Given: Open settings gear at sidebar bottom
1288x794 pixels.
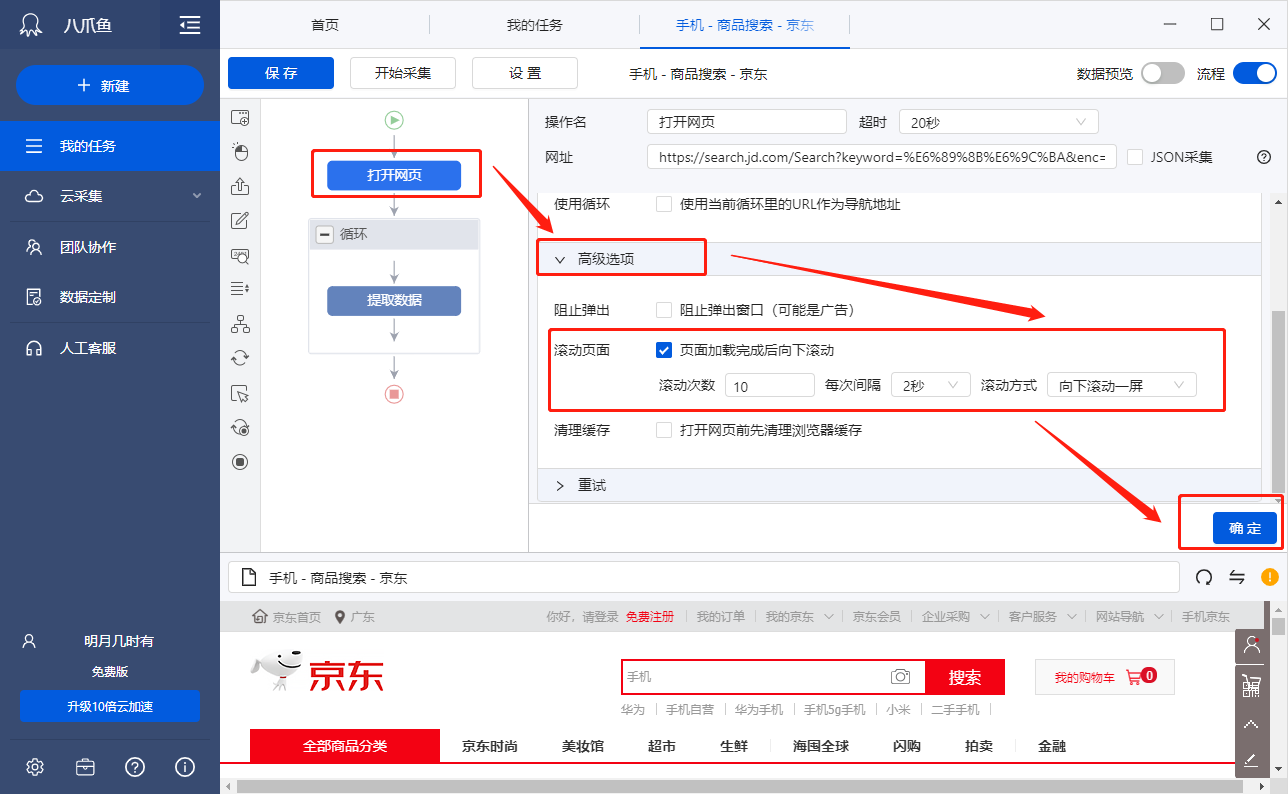Looking at the screenshot, I should pyautogui.click(x=35, y=767).
